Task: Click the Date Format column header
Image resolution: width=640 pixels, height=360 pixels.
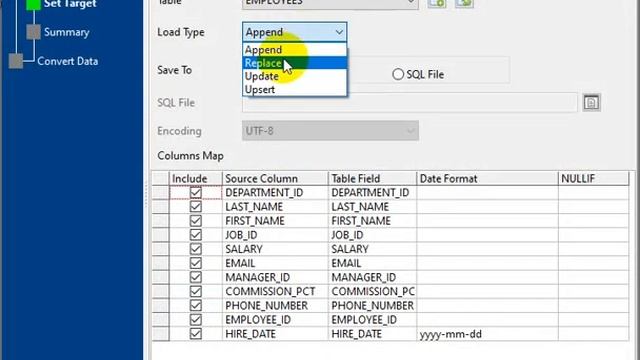Action: 487,178
